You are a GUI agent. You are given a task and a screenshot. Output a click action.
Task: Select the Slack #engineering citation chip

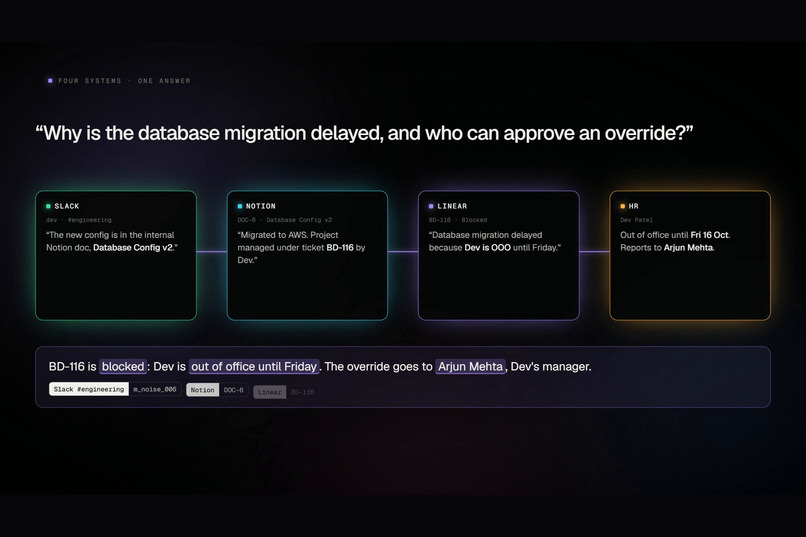89,389
